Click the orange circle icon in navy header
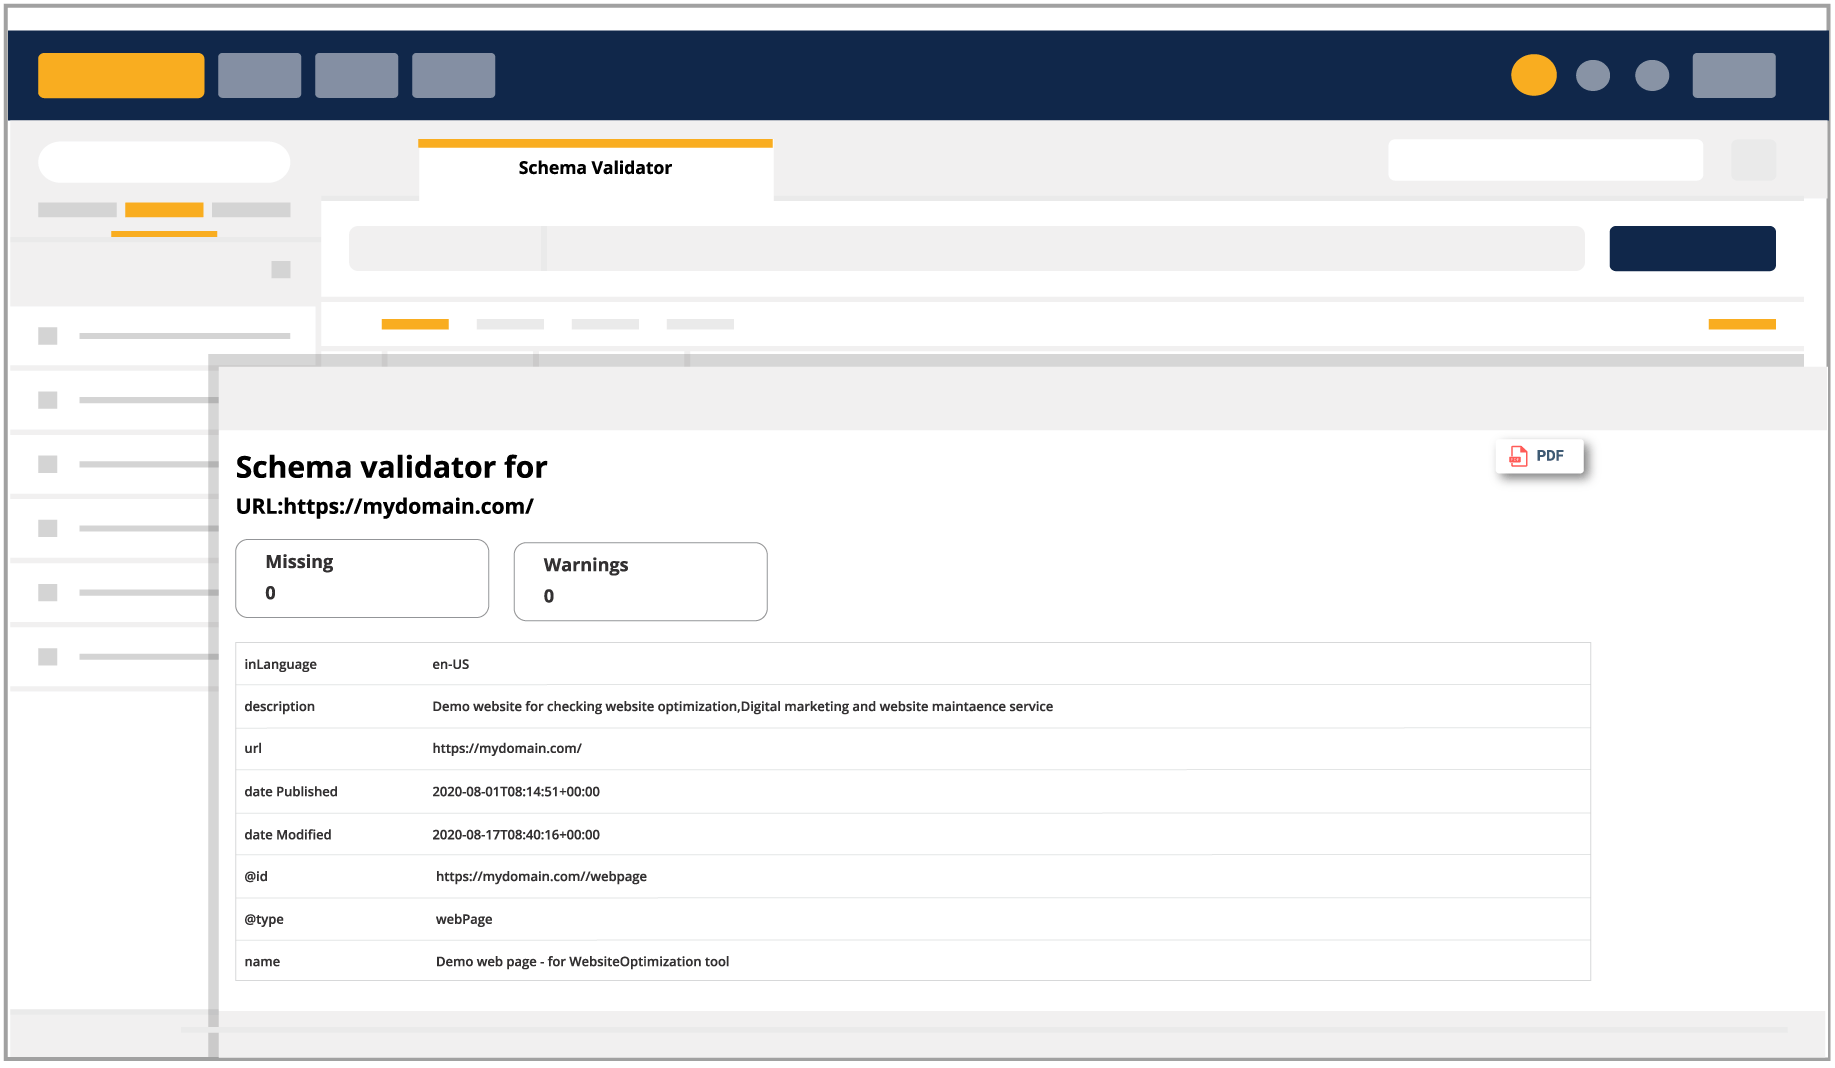 pyautogui.click(x=1533, y=75)
